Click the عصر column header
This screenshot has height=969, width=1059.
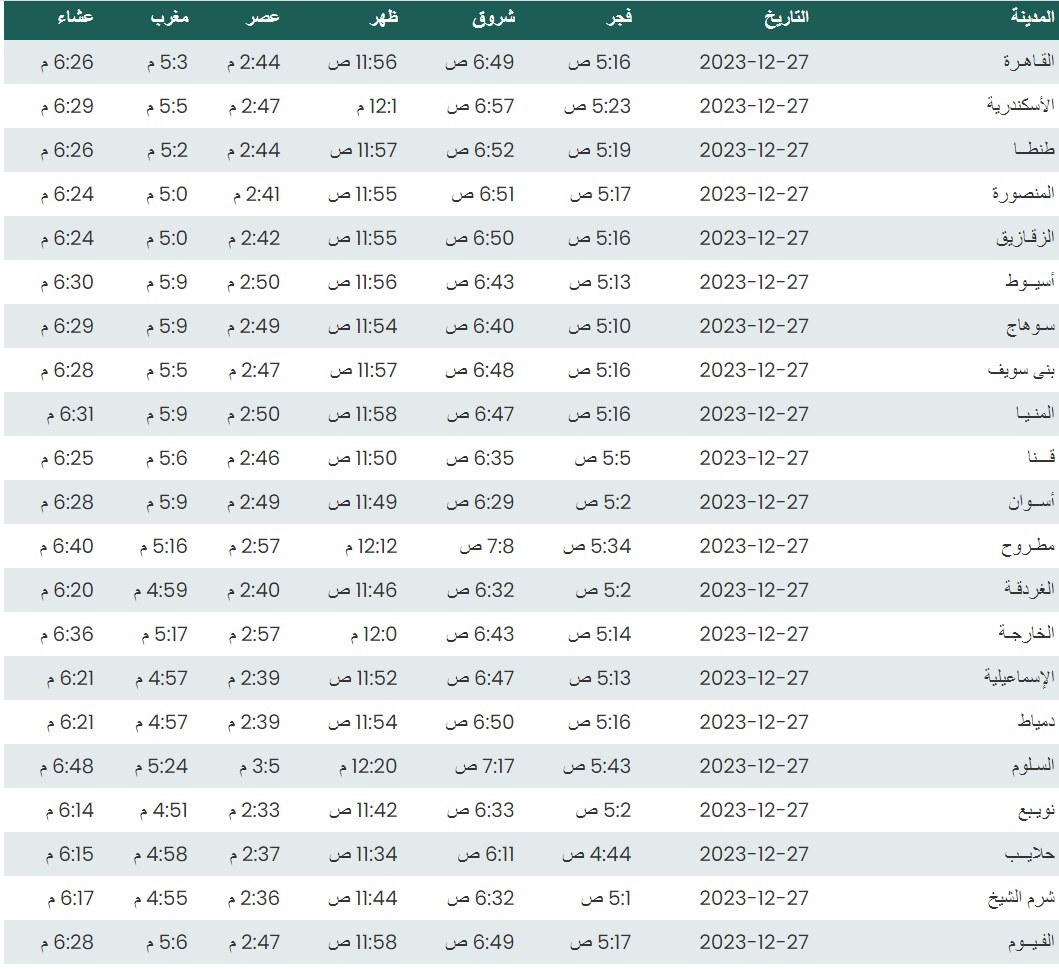click(x=265, y=17)
